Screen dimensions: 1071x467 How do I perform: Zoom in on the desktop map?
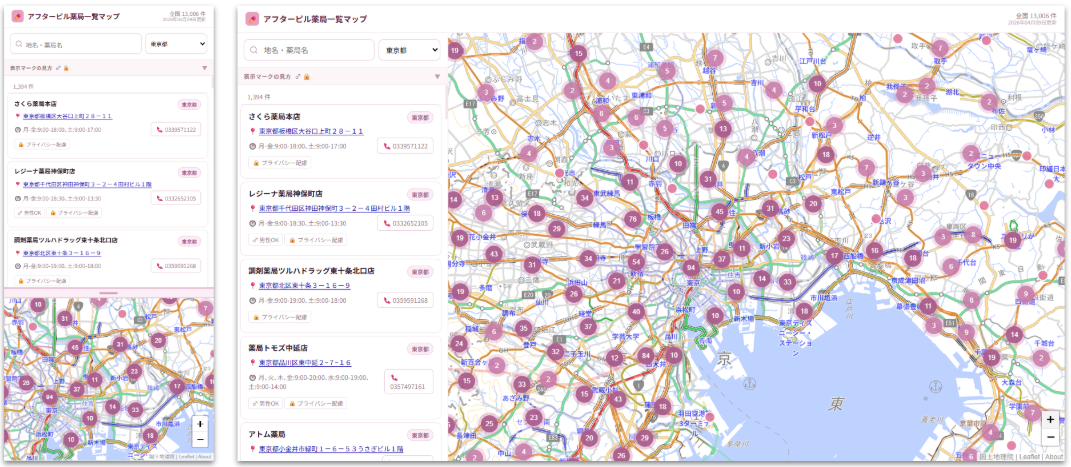1050,419
